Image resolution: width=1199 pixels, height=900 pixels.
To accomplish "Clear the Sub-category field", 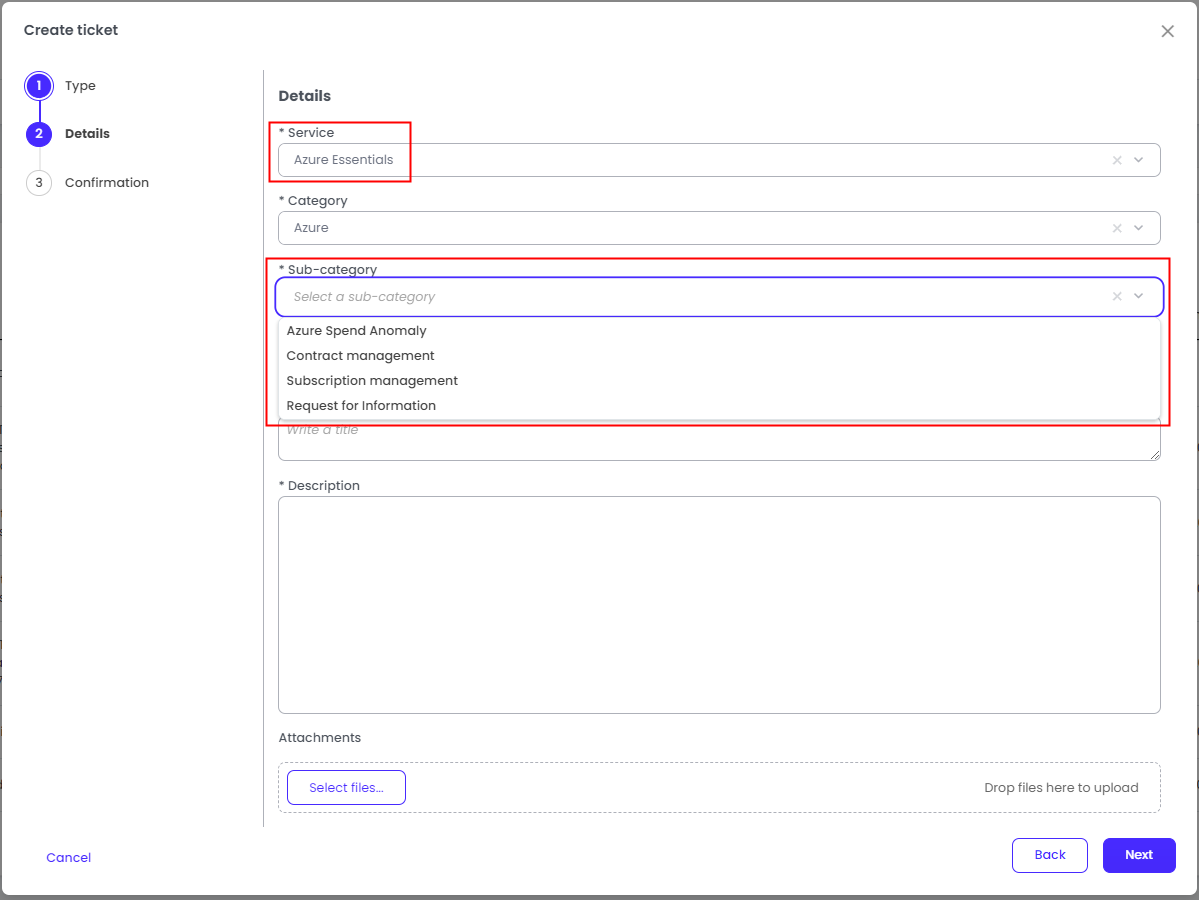I will pos(1117,297).
